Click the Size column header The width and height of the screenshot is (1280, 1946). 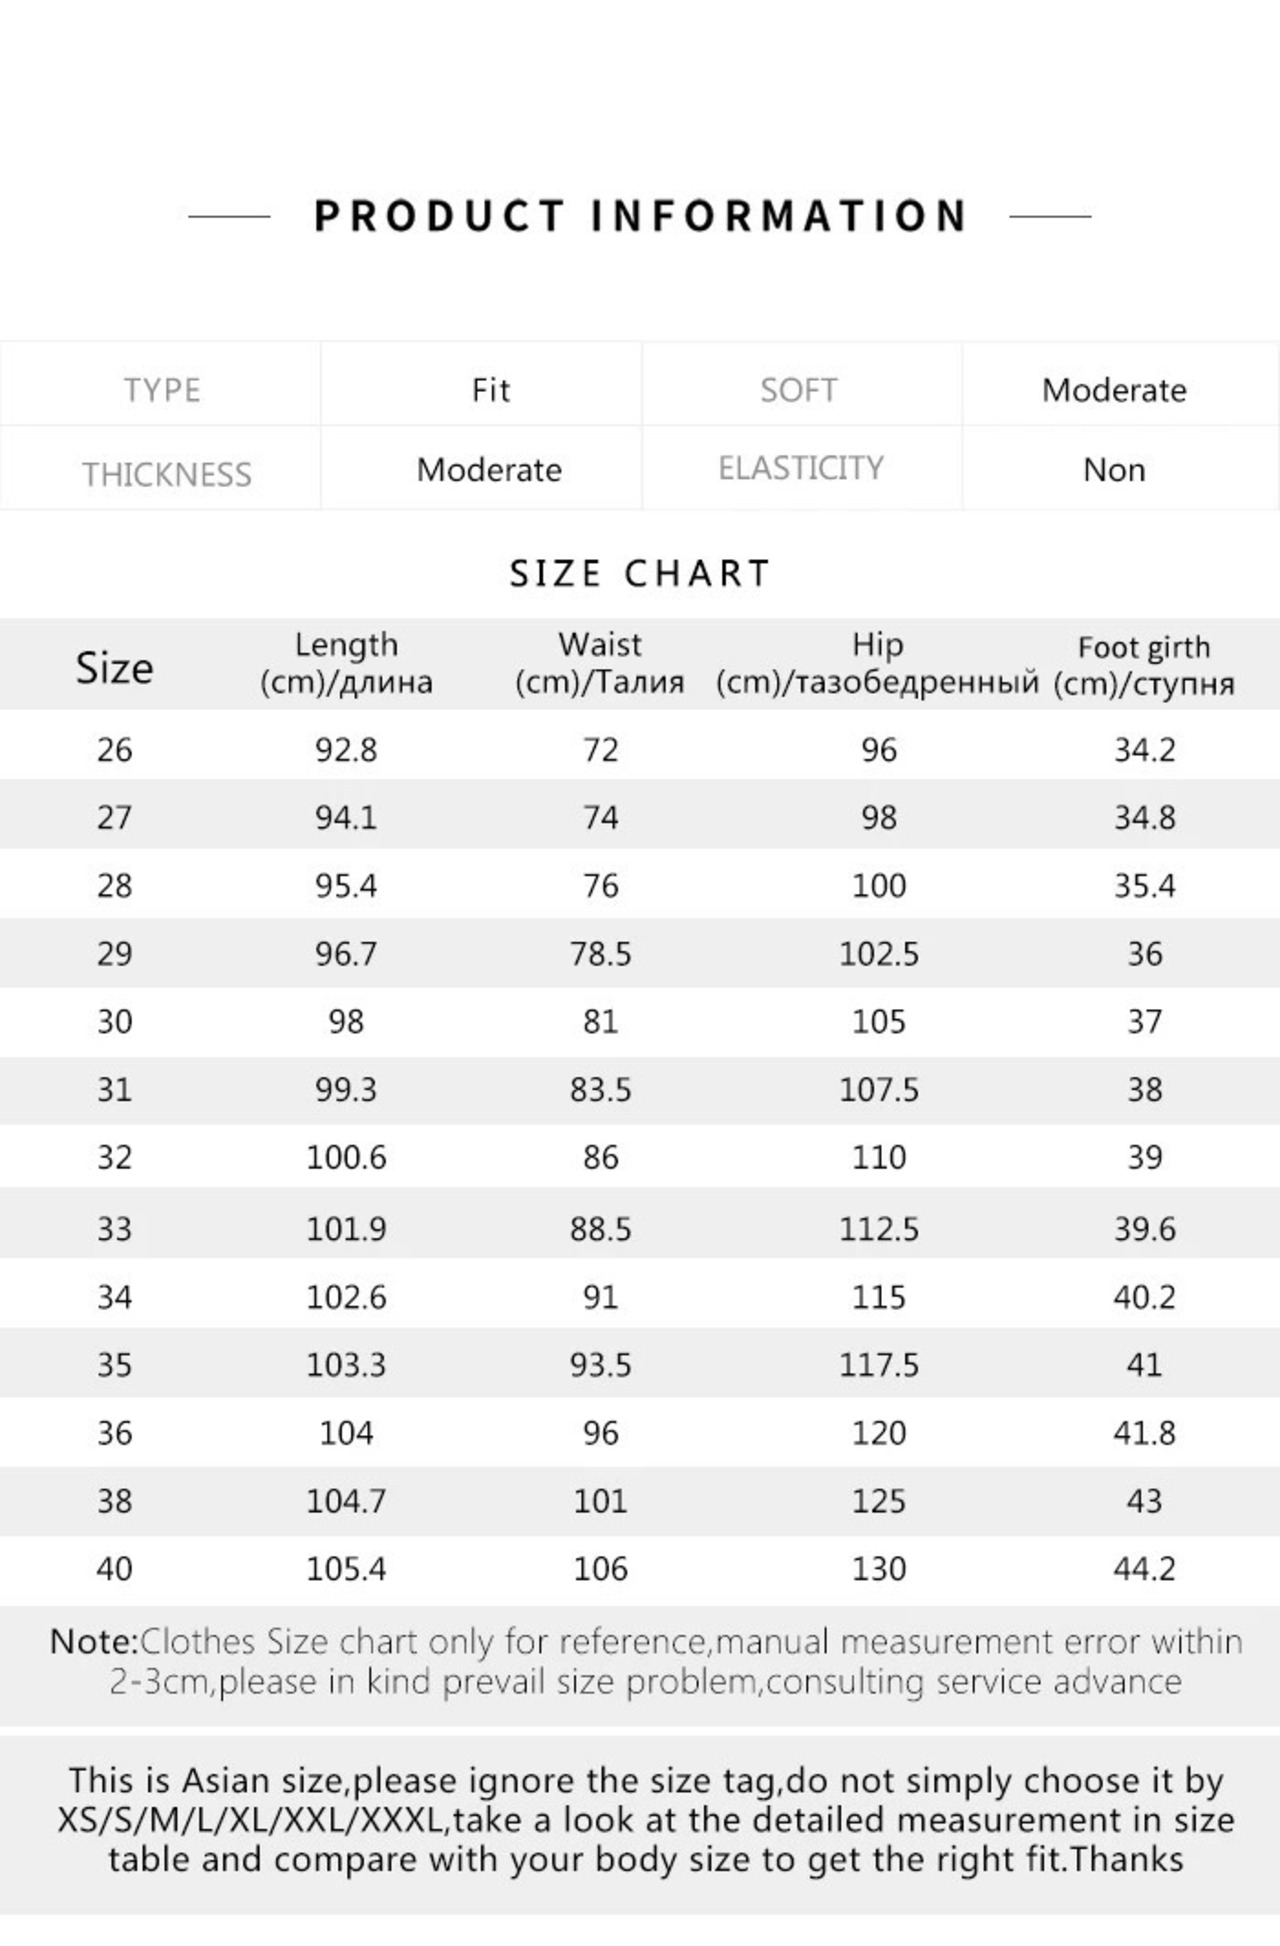point(114,668)
